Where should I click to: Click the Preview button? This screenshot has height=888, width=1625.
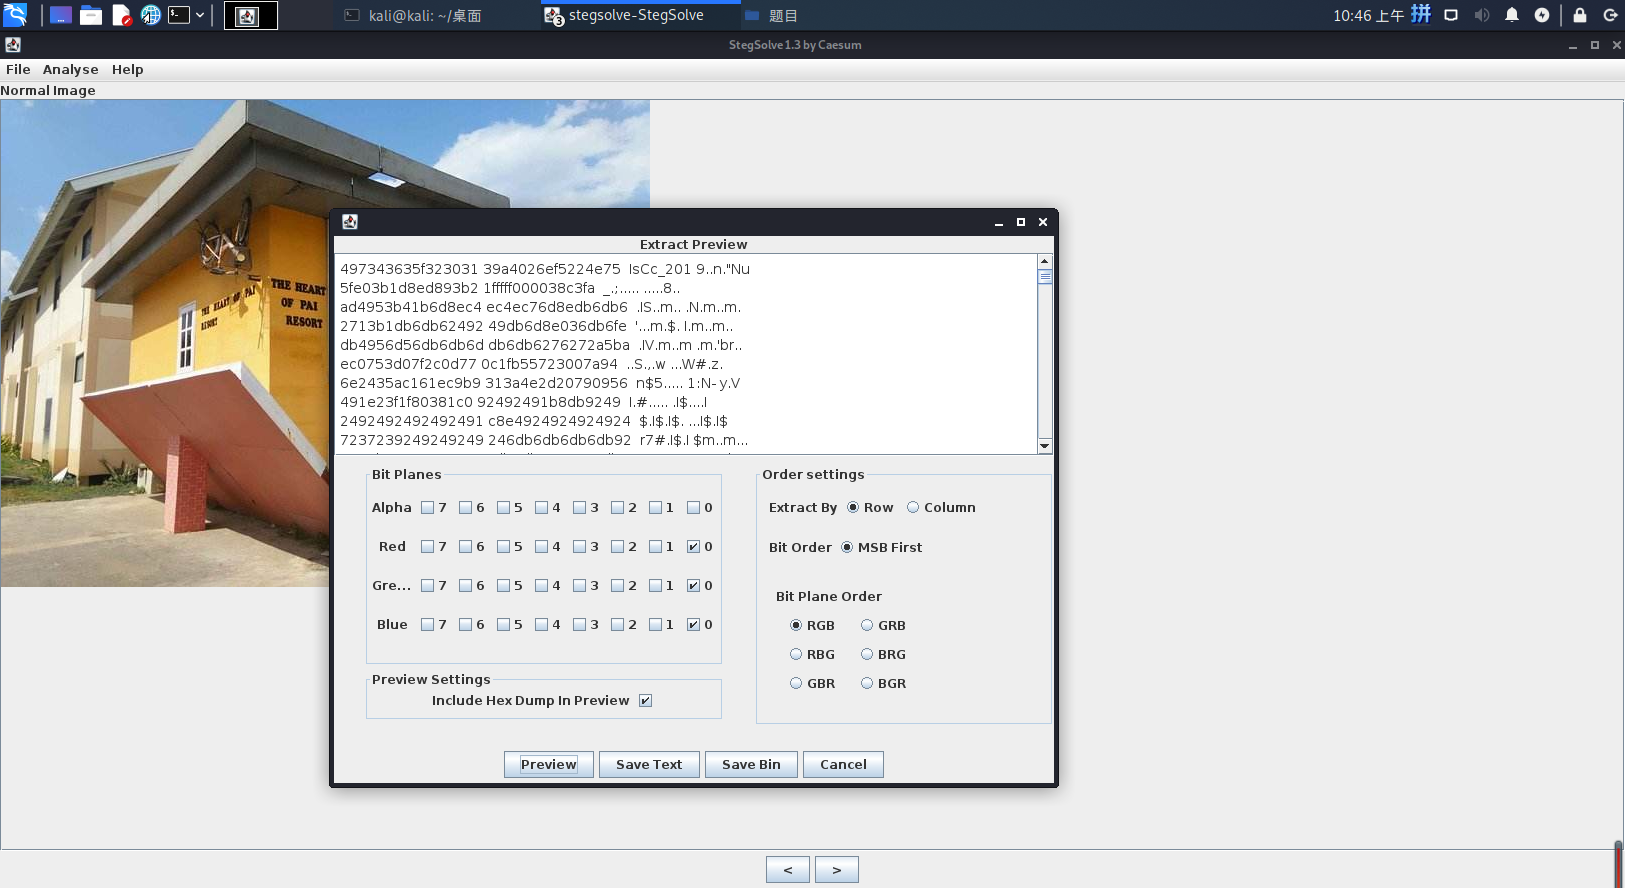pos(549,765)
